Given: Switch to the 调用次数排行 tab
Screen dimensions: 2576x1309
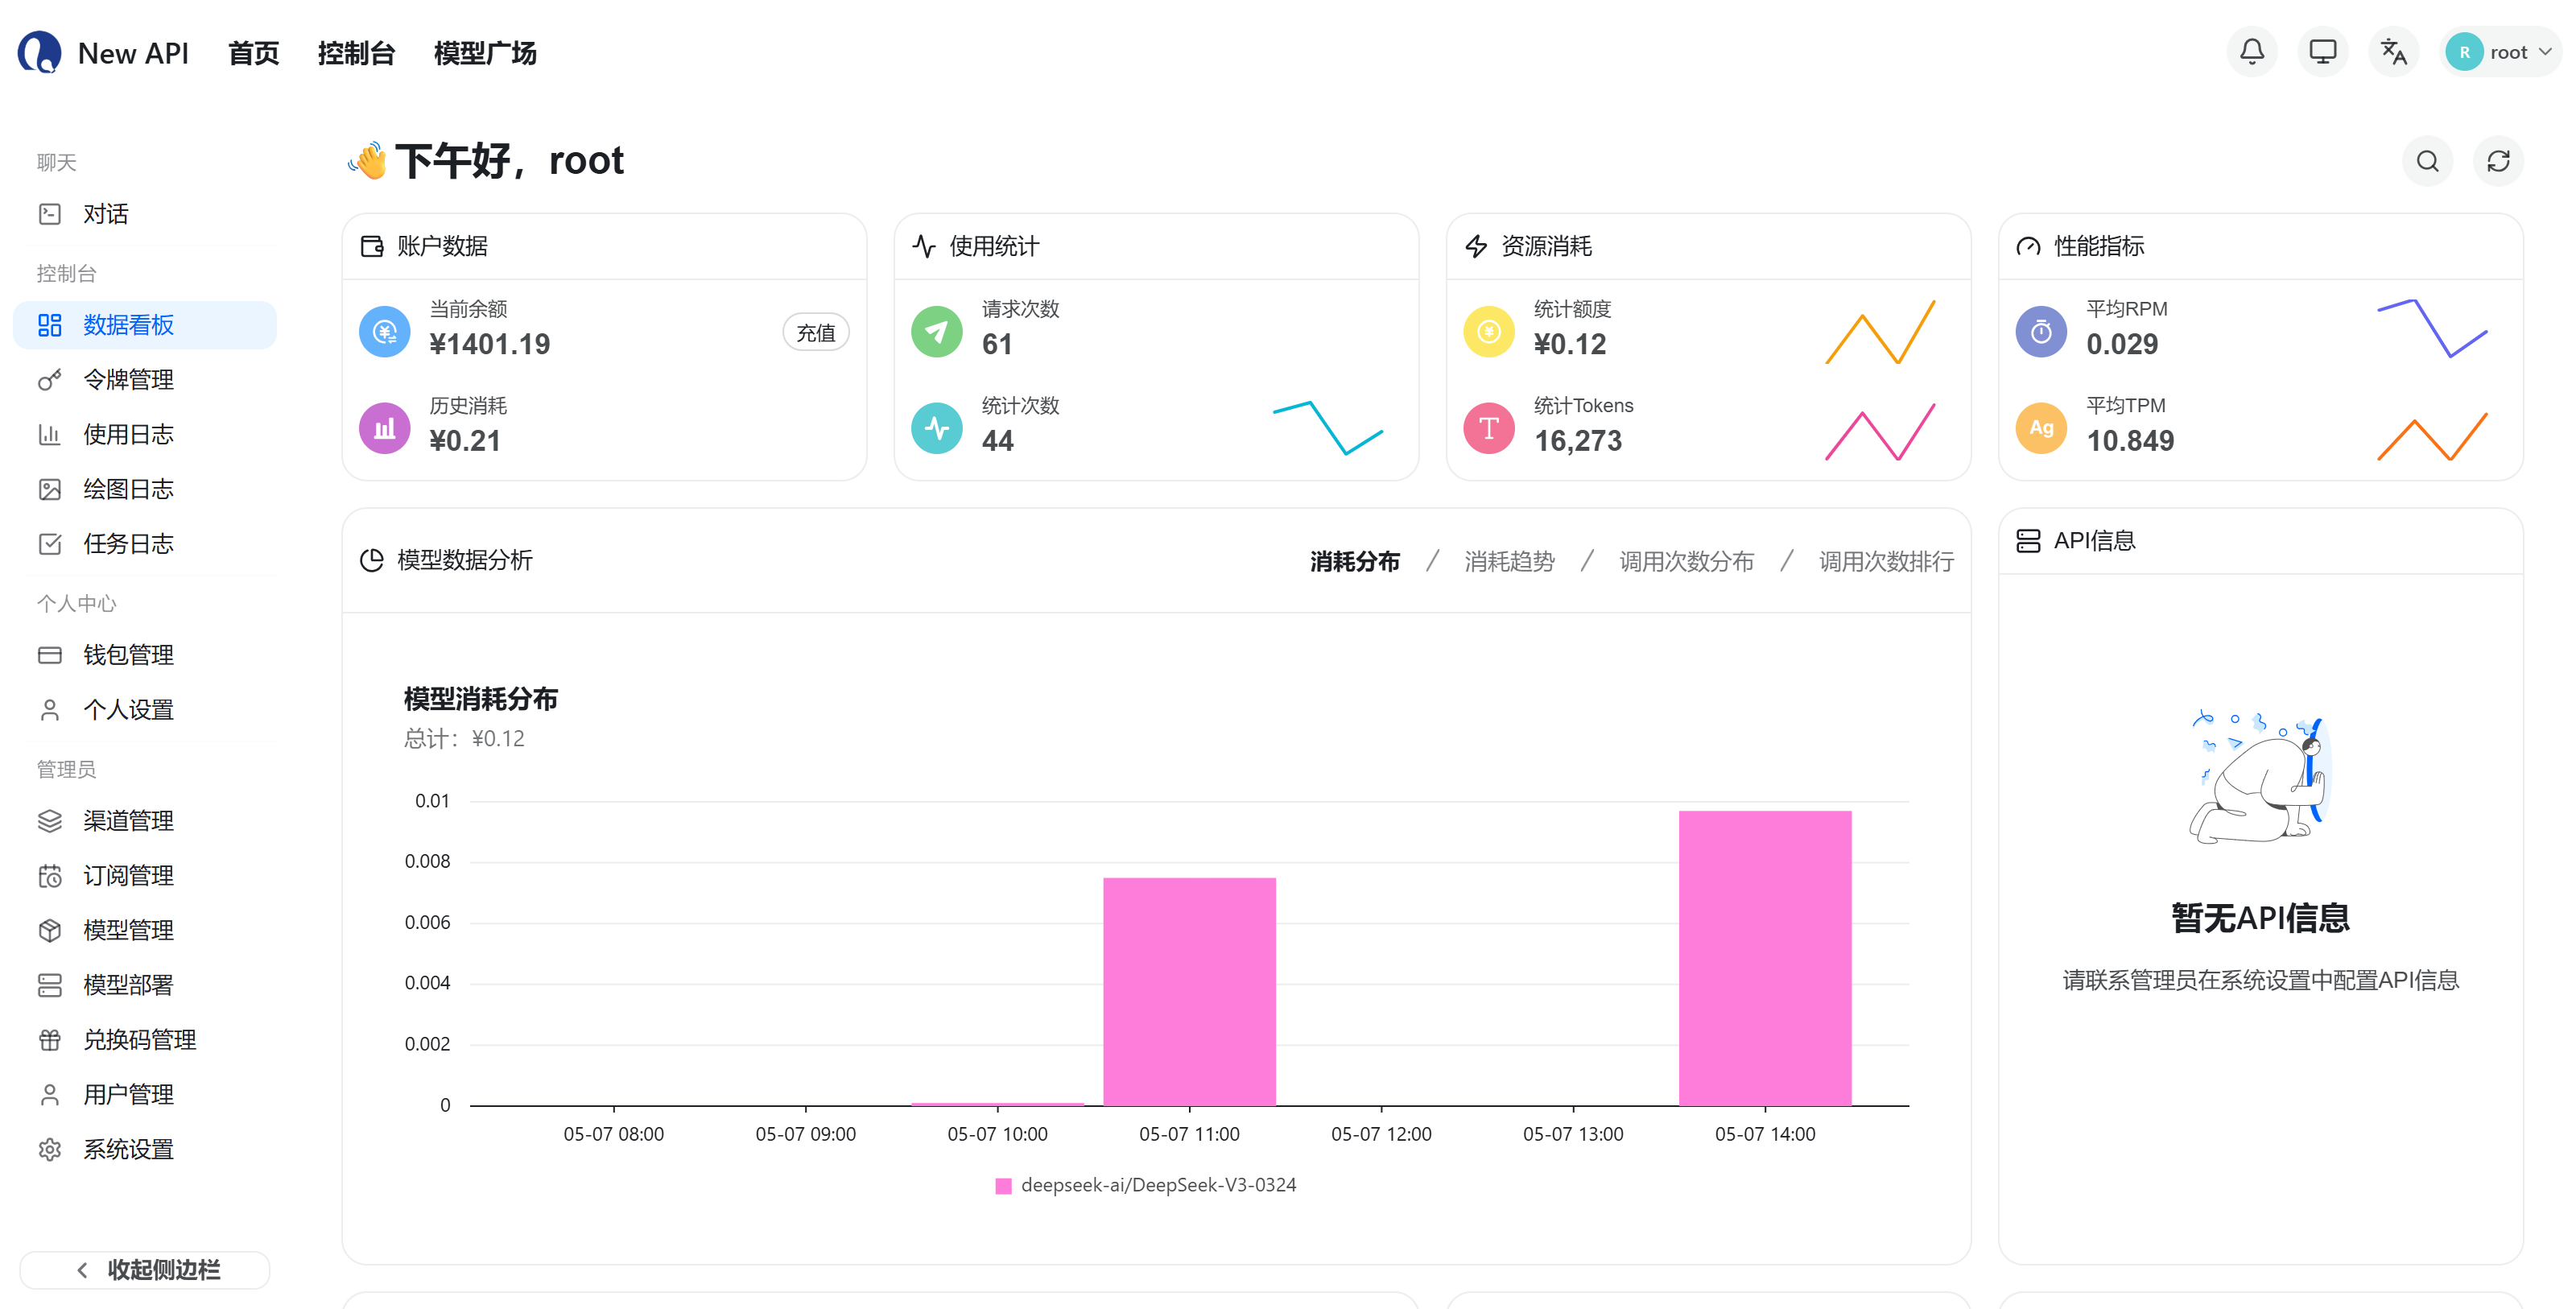Looking at the screenshot, I should point(1886,562).
